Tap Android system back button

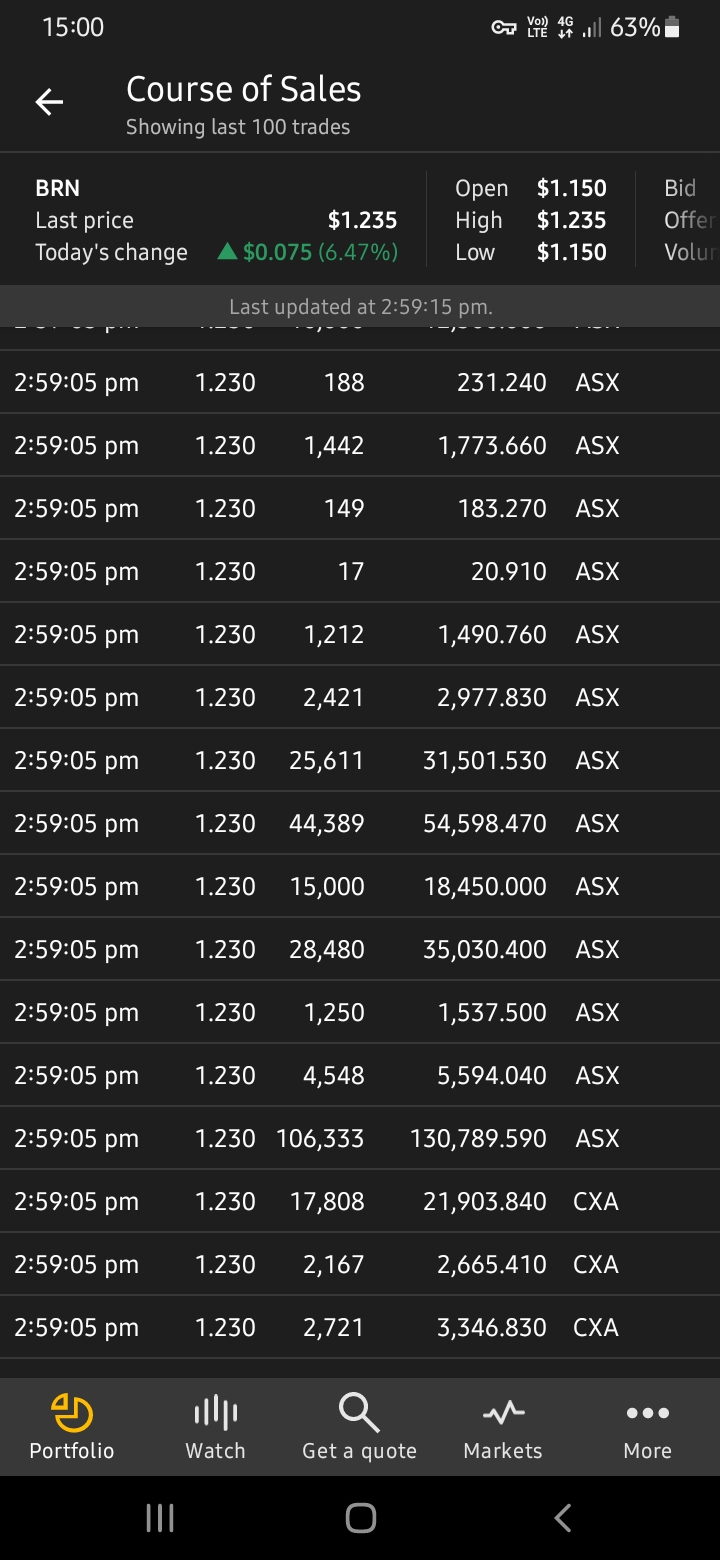562,1519
